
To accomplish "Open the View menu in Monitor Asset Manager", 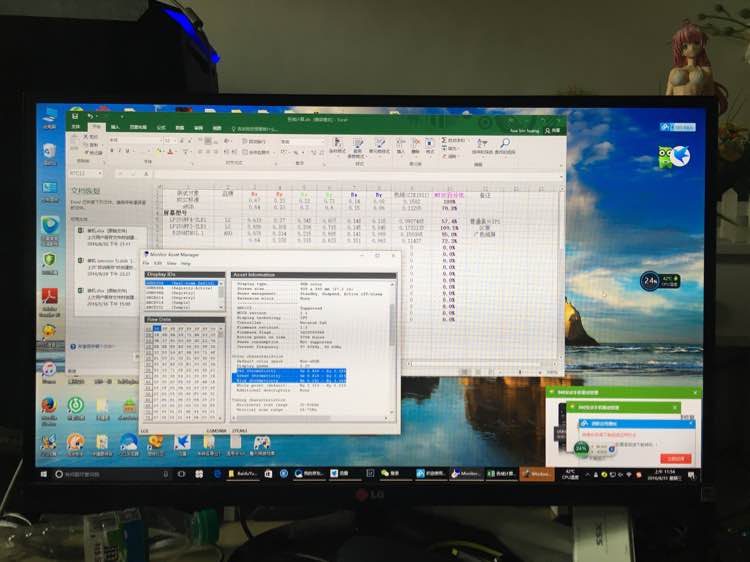I will click(171, 263).
